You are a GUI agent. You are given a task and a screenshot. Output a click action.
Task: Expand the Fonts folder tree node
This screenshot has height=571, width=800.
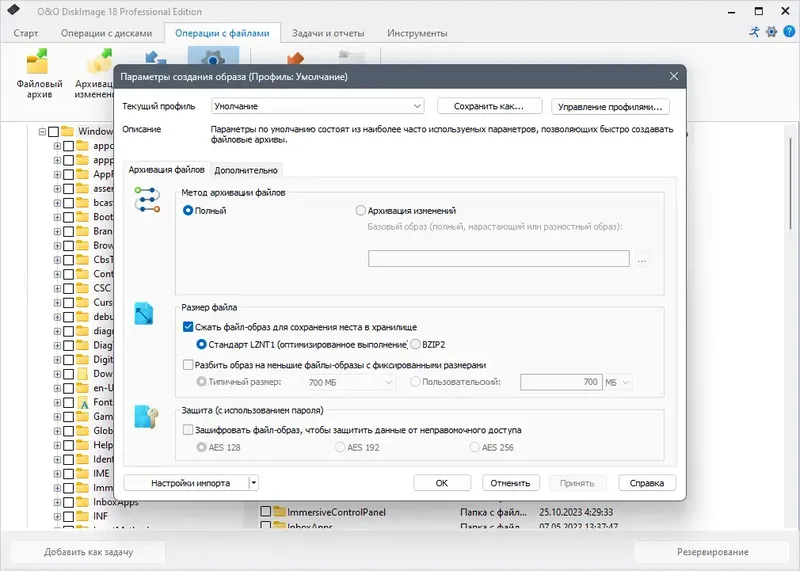point(57,402)
